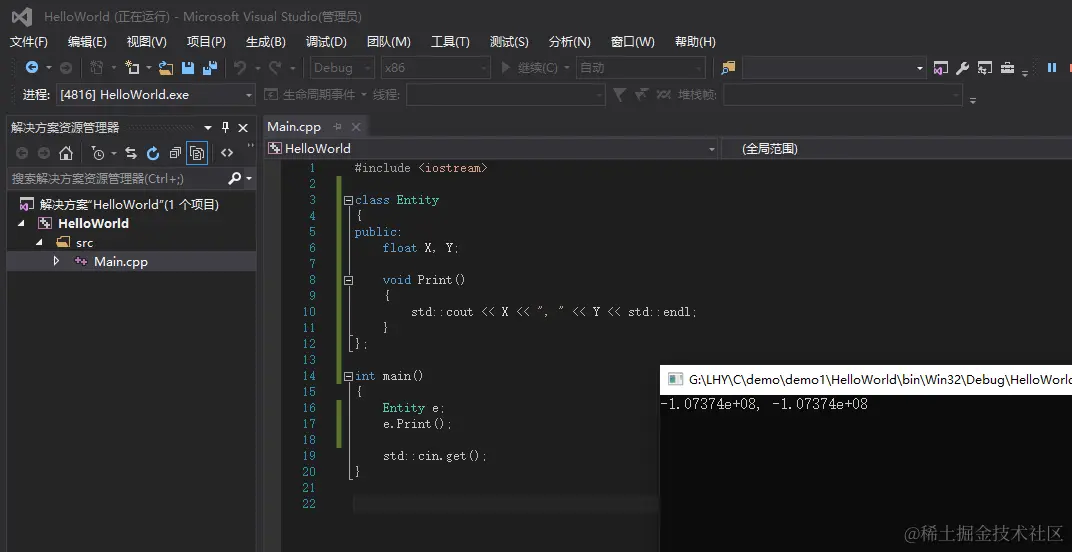Image resolution: width=1072 pixels, height=552 pixels.
Task: Click the Undo arrow icon
Action: coord(240,67)
